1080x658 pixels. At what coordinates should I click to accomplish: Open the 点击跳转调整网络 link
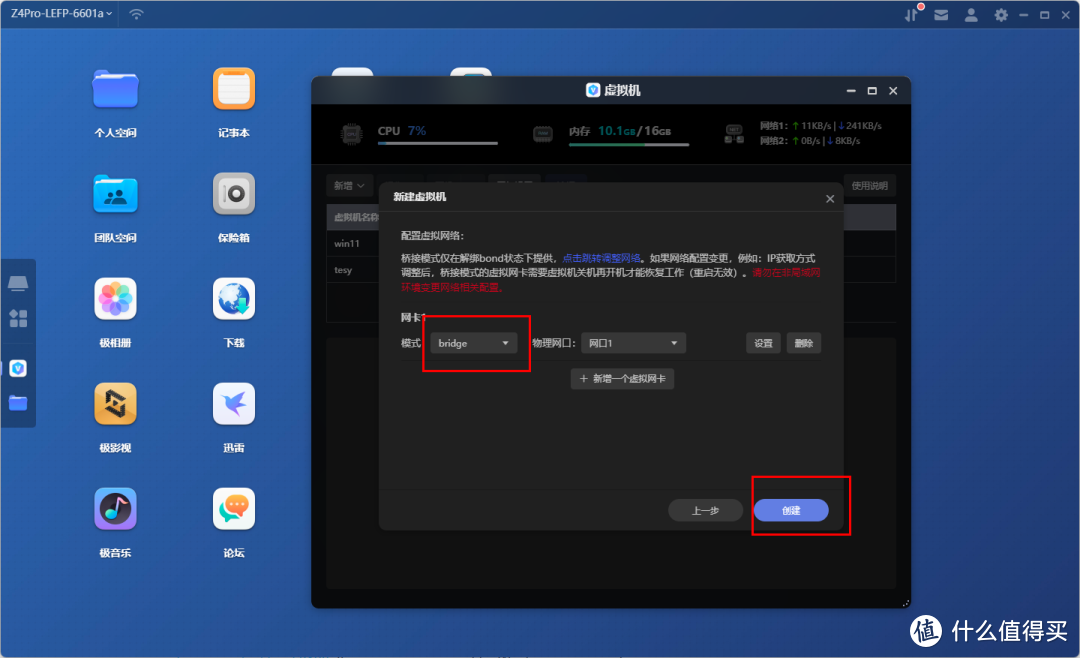pyautogui.click(x=601, y=258)
